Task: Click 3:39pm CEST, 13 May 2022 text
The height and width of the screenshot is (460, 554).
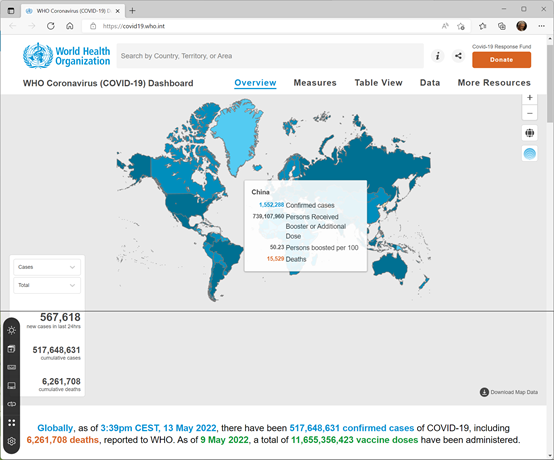Action: (x=158, y=428)
